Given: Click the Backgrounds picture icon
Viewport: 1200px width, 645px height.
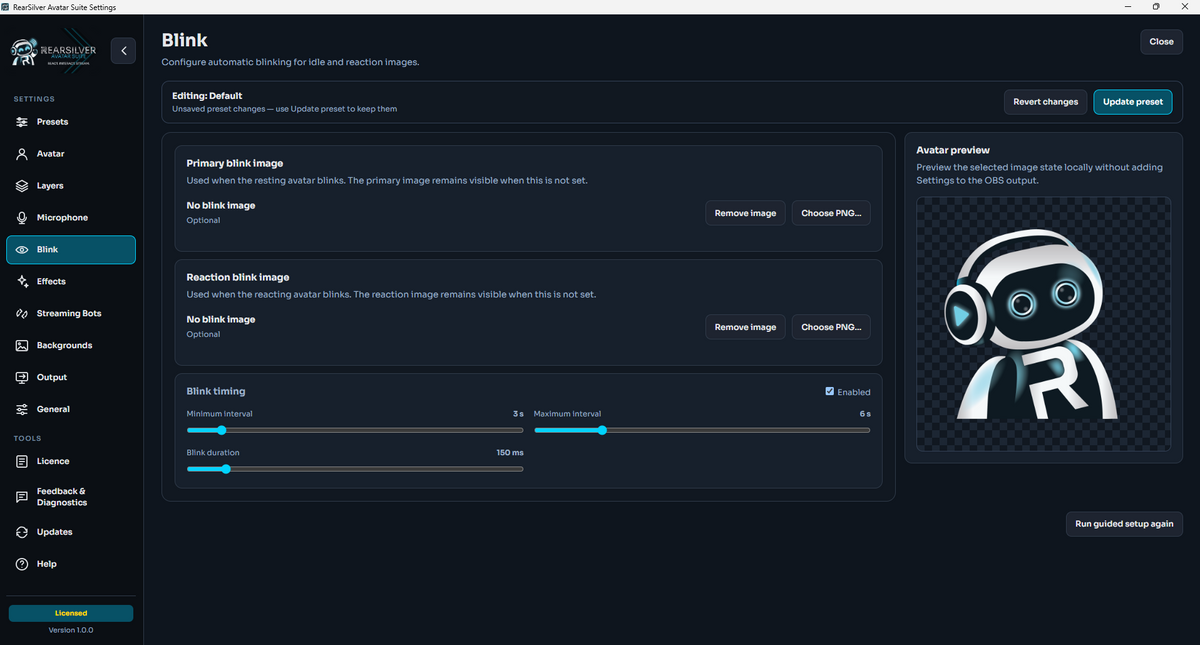Looking at the screenshot, I should tap(22, 346).
